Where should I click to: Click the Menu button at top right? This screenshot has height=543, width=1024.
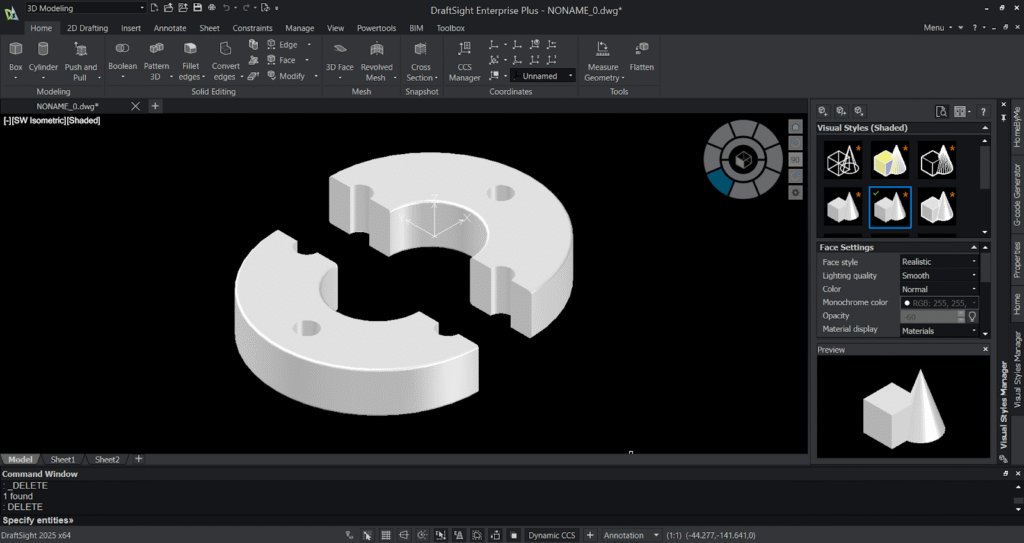tap(935, 28)
